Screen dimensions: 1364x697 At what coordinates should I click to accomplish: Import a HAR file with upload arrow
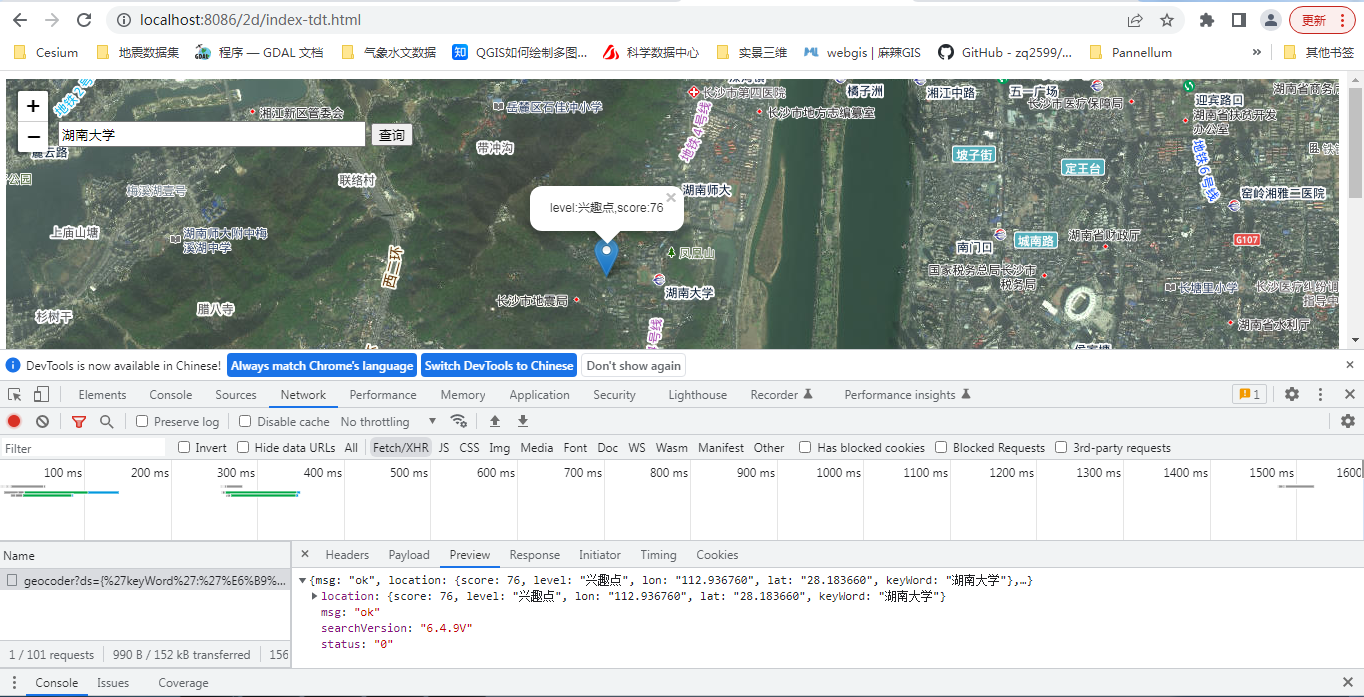(494, 421)
